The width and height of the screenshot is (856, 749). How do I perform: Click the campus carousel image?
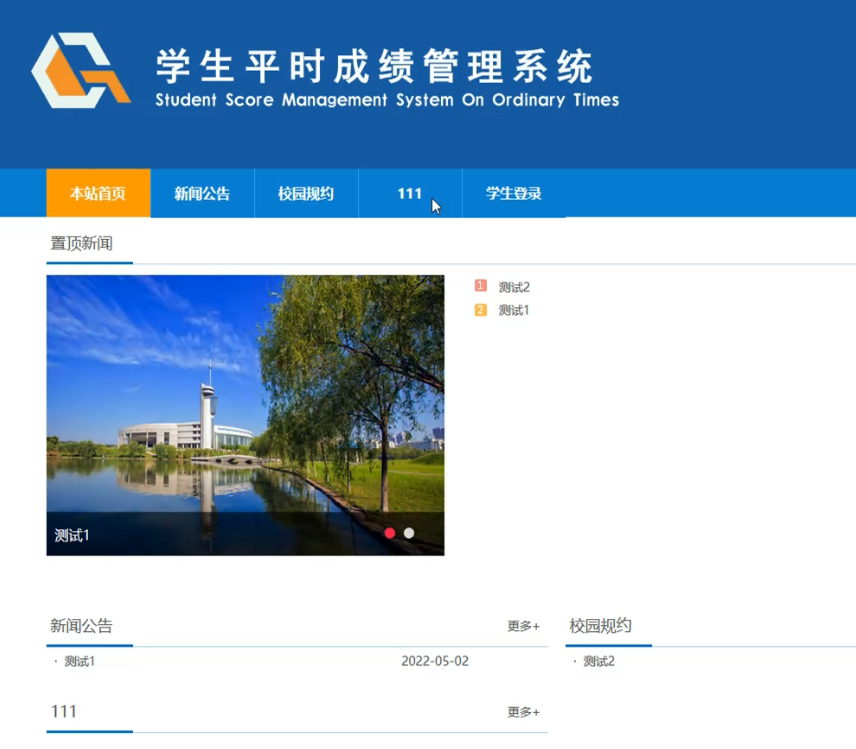click(x=245, y=415)
